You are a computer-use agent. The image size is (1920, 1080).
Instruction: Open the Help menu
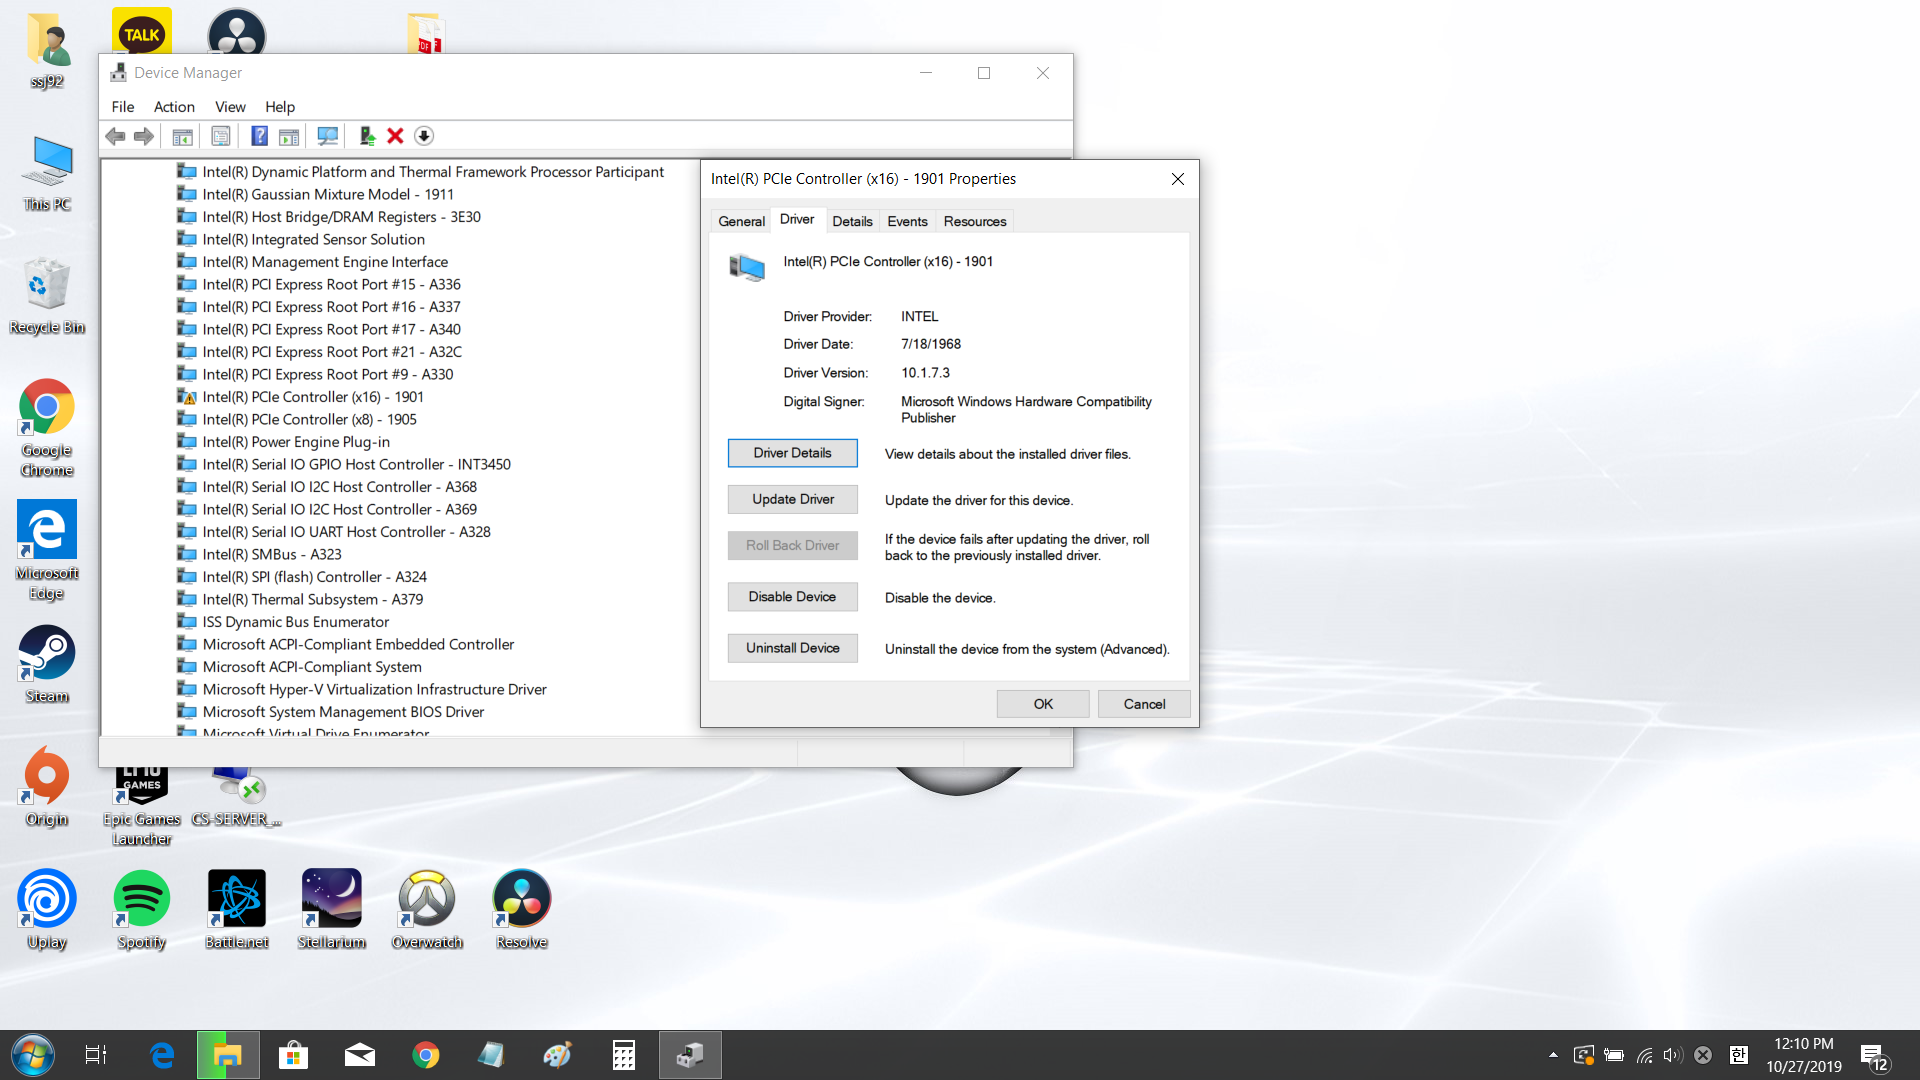280,107
